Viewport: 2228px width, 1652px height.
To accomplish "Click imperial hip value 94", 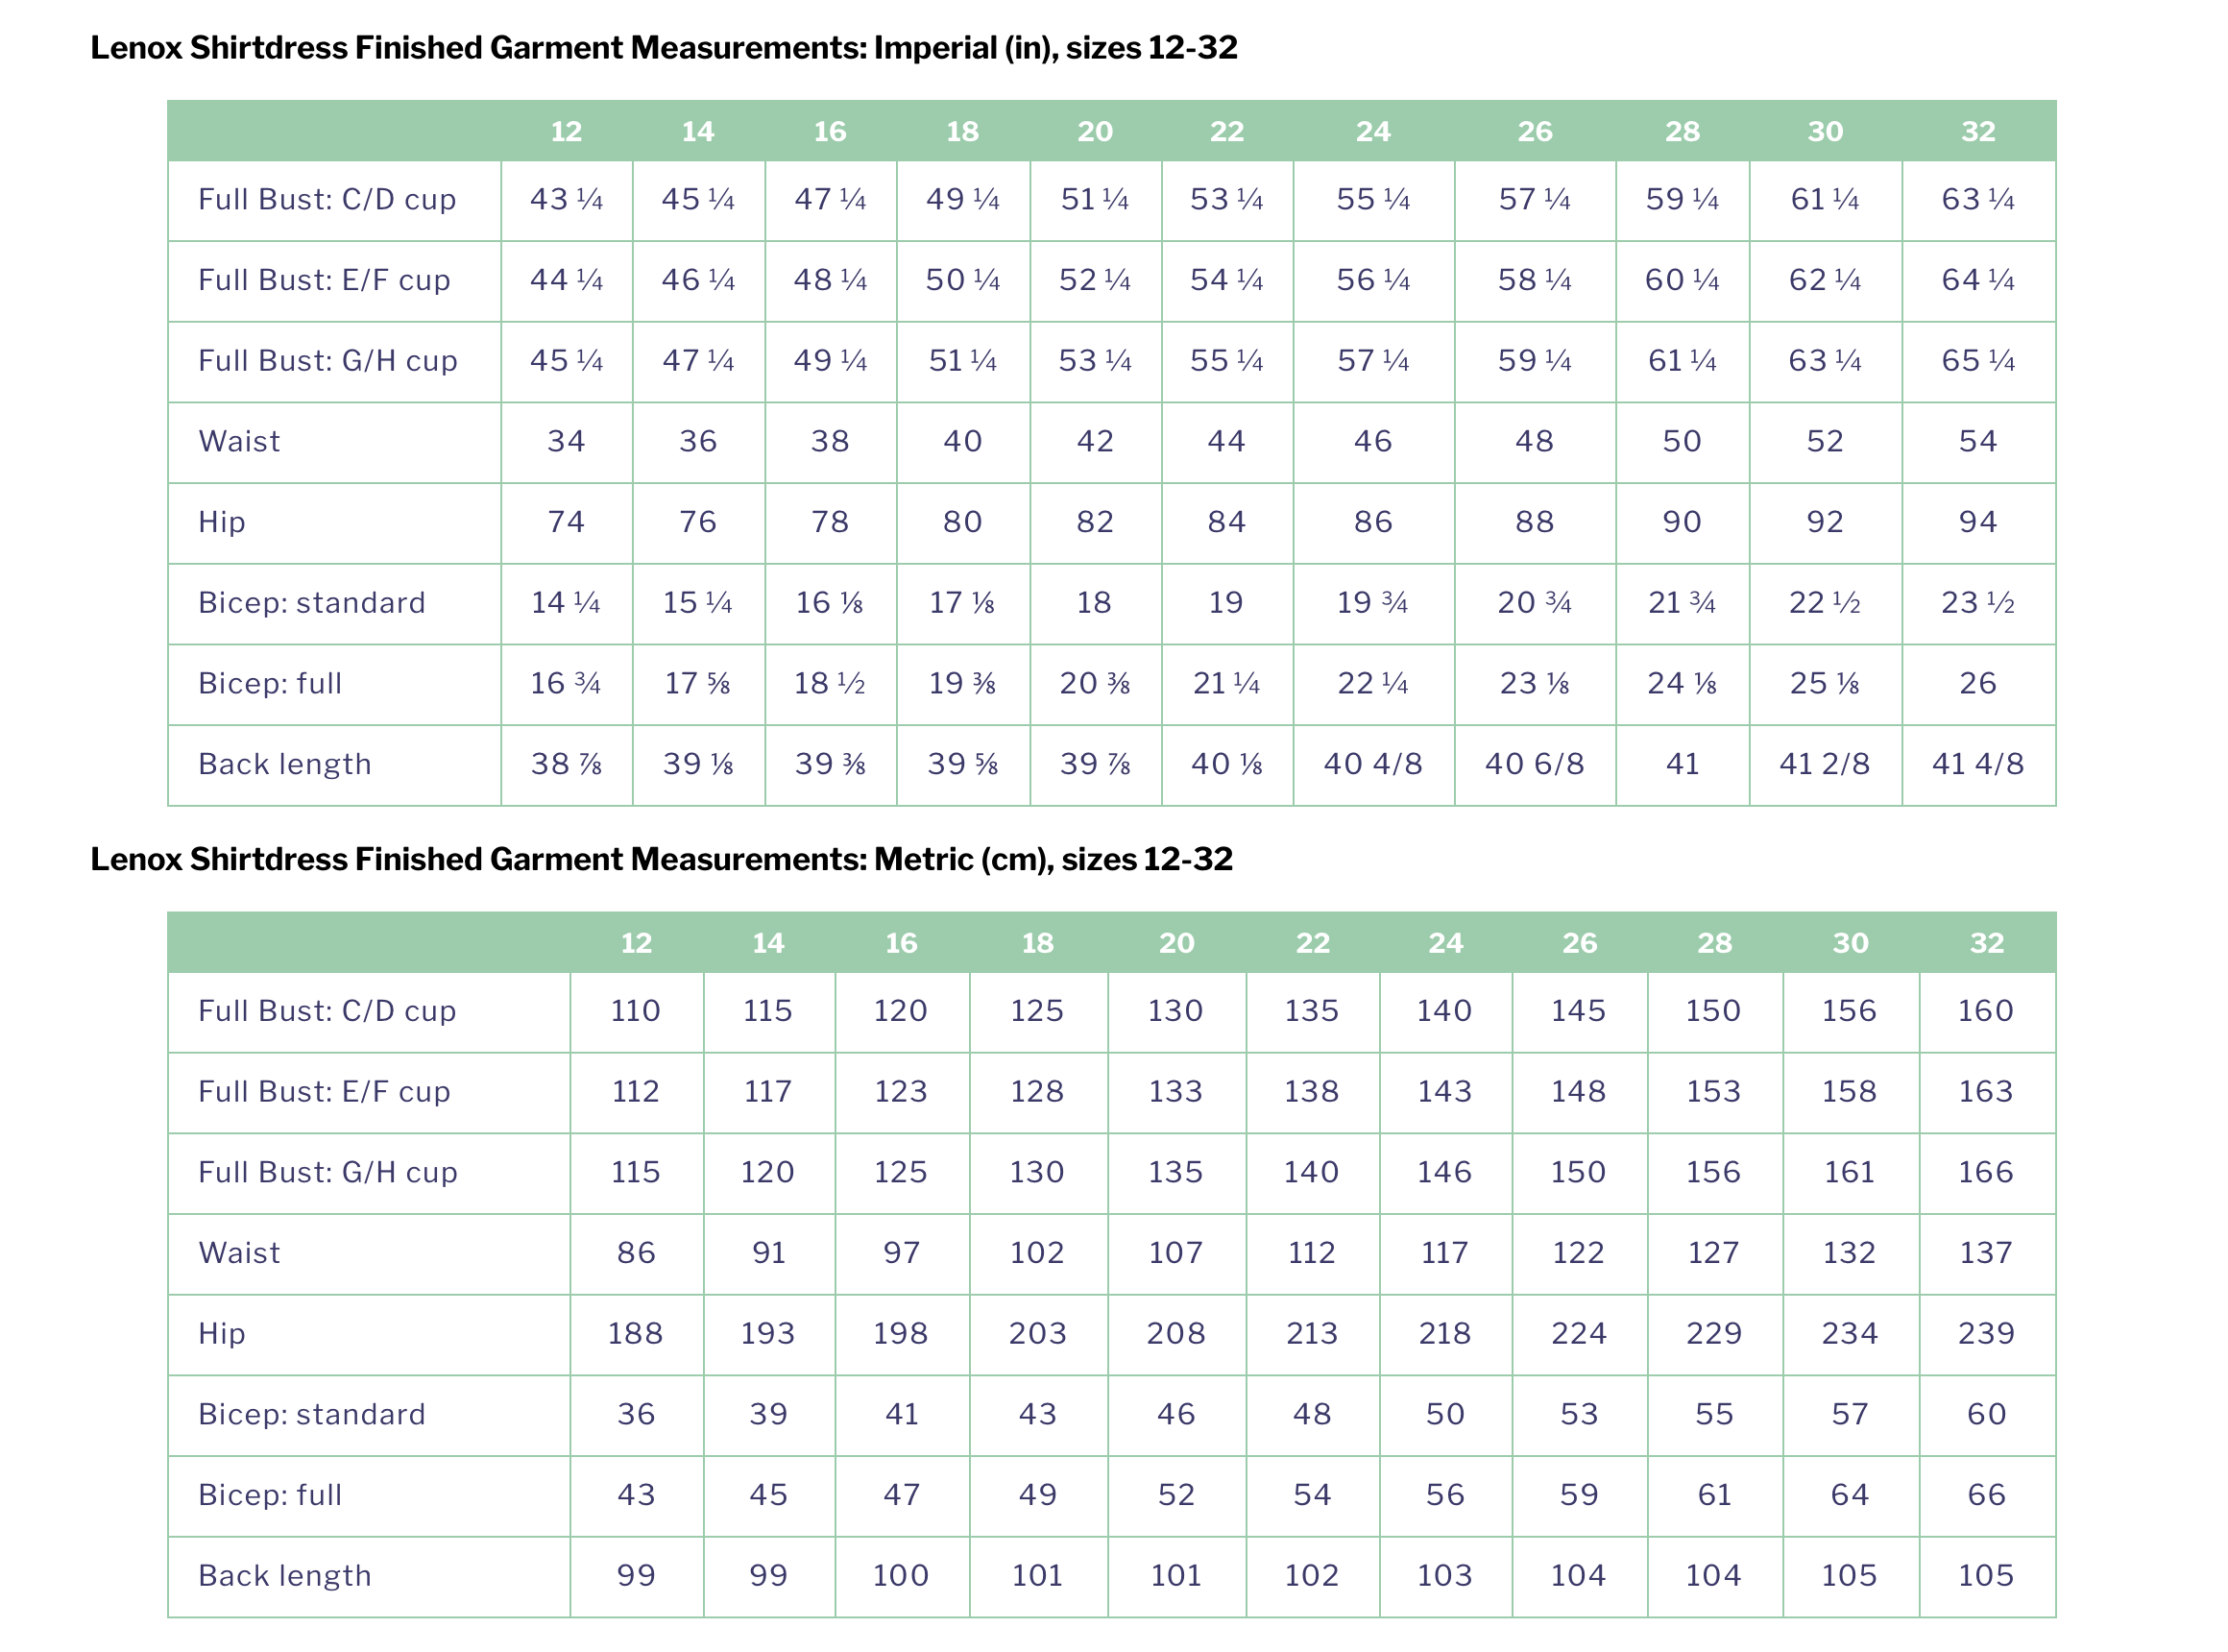I will [x=1977, y=521].
